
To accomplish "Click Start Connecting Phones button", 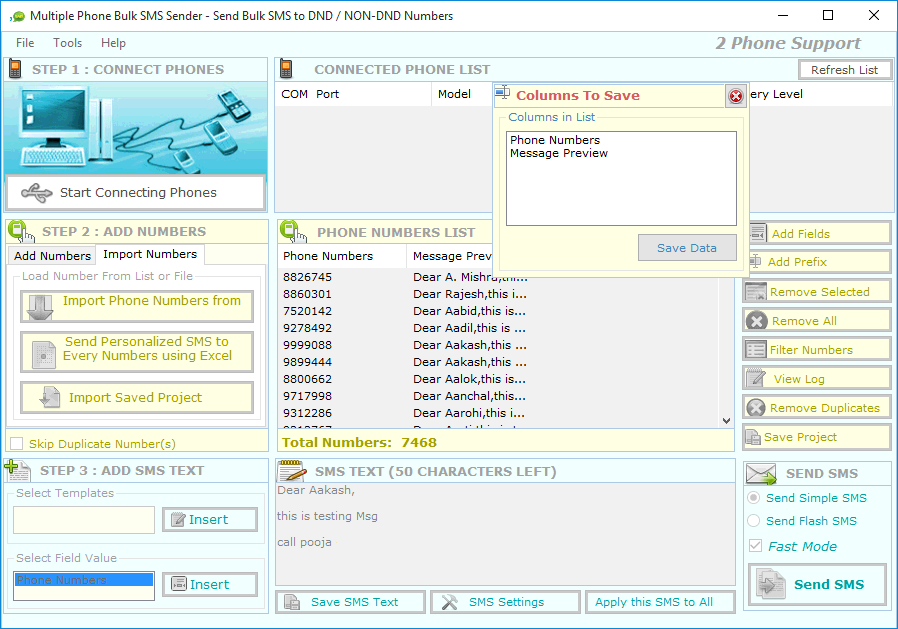I will tap(136, 192).
